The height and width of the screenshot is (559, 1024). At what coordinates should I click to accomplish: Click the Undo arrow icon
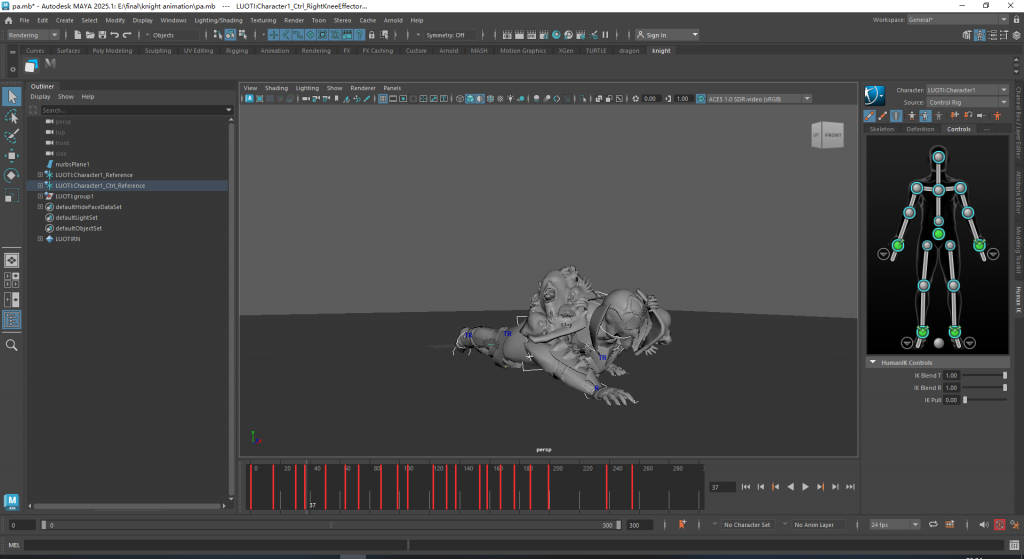point(113,35)
